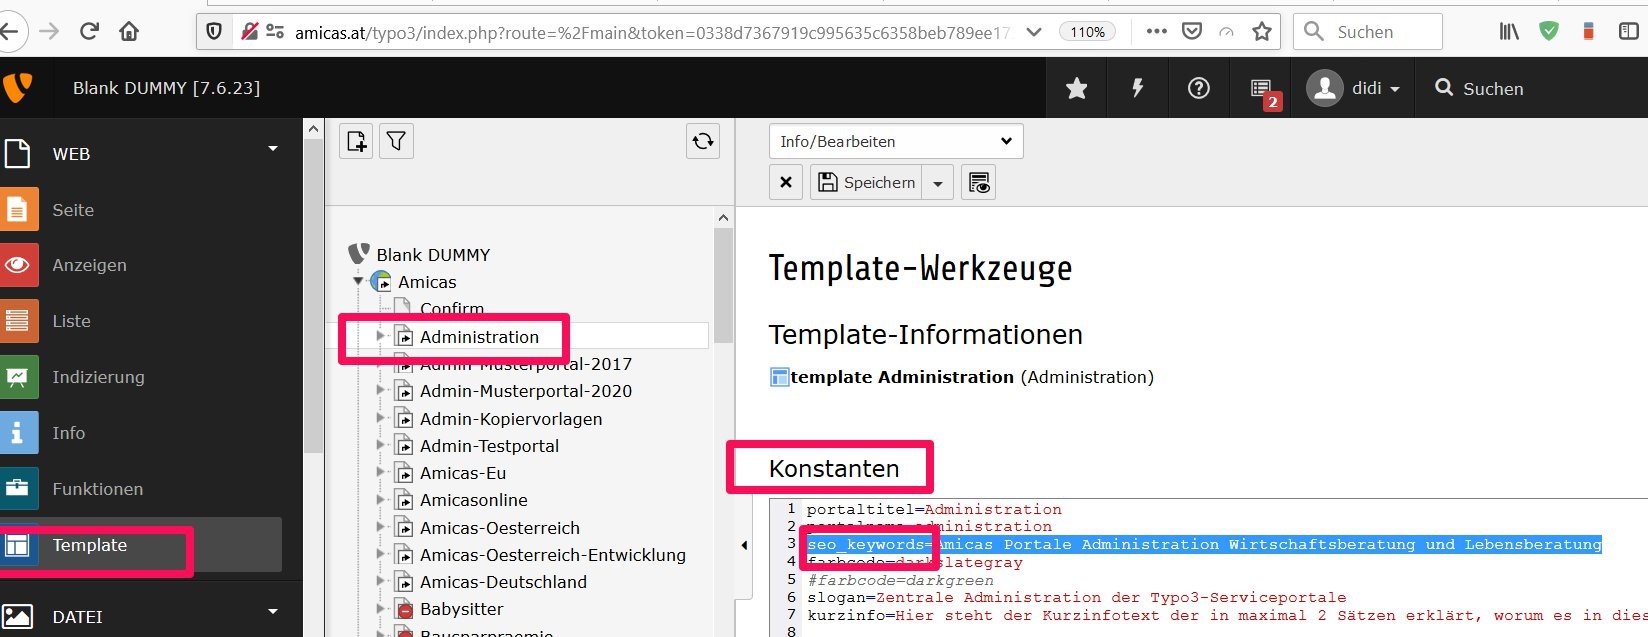Select Amicas-Oesterreich-Entwicklung page
Viewport: 1648px width, 637px height.
point(553,555)
